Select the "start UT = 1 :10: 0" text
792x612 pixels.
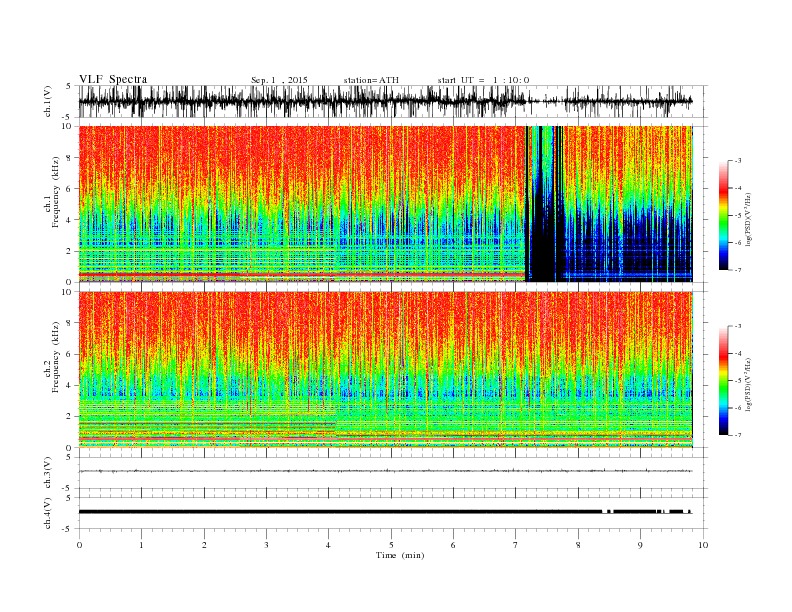tap(483, 80)
